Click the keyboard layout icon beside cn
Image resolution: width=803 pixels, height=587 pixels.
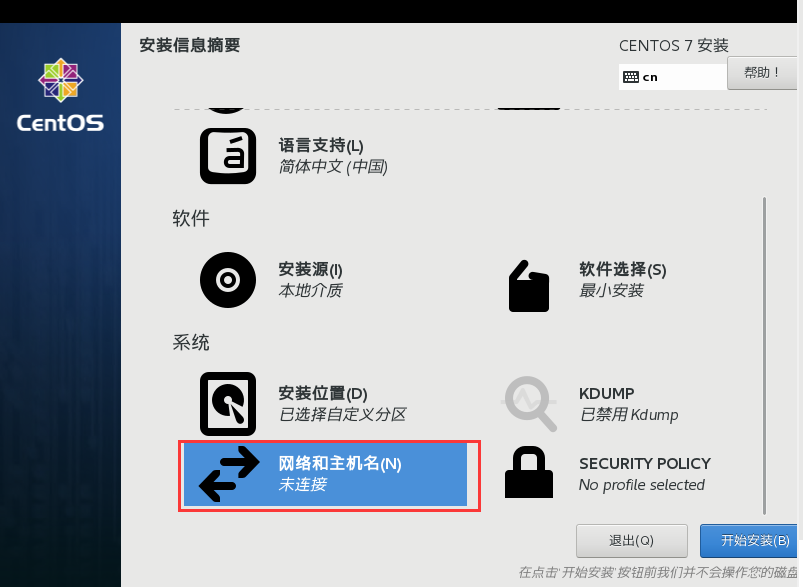point(631,77)
